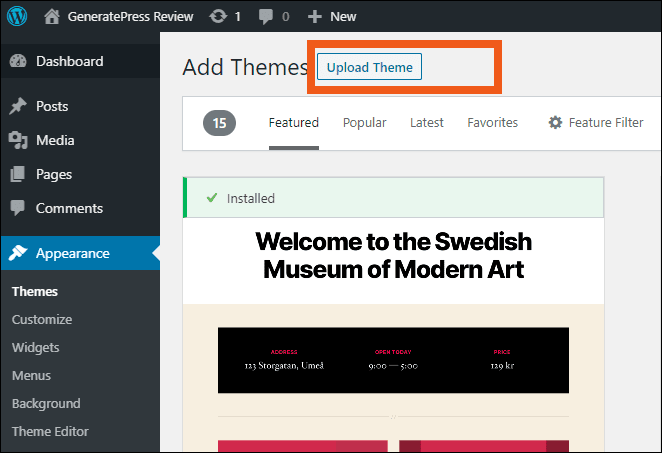Image resolution: width=662 pixels, height=453 pixels.
Task: Select the Appearance menu item
Action: coord(72,253)
